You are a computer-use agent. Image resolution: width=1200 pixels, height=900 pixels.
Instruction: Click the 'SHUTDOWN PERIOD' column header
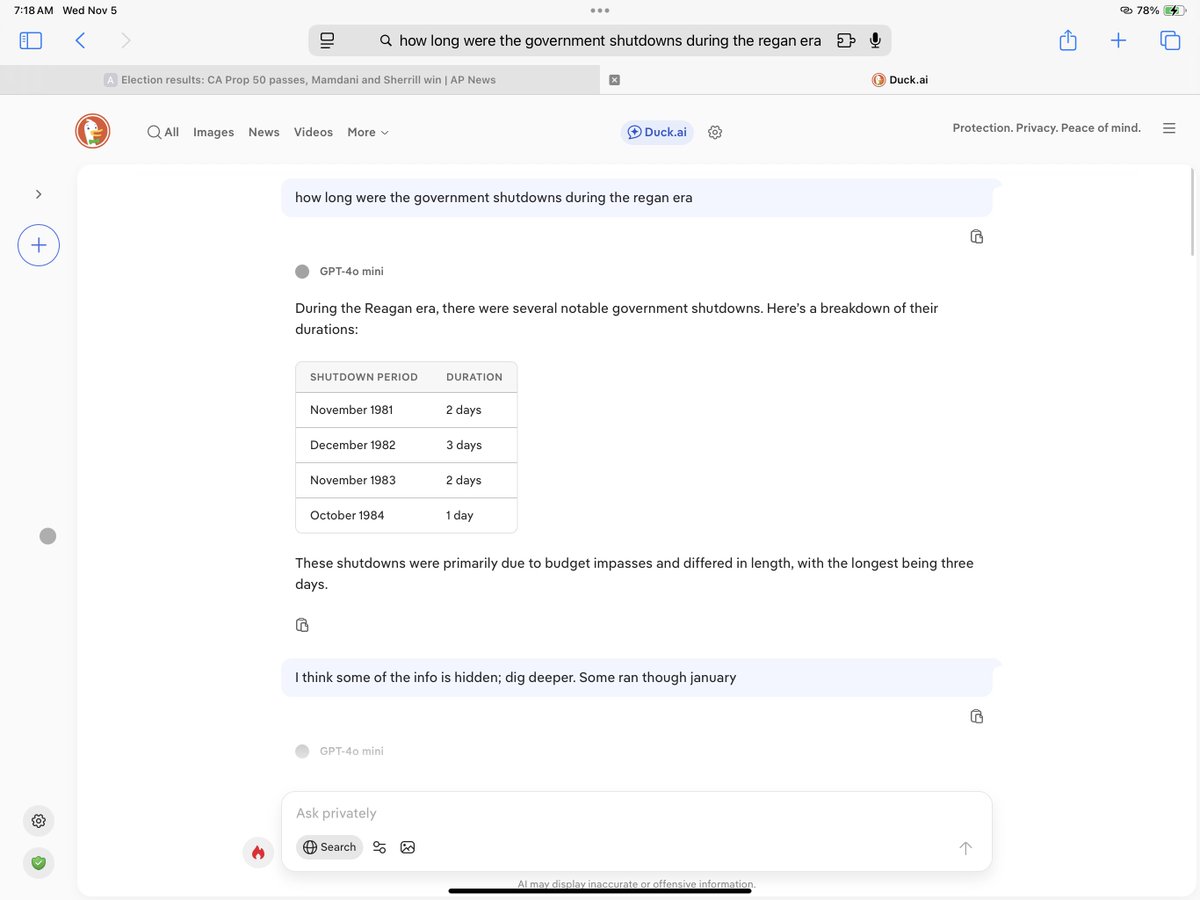364,377
